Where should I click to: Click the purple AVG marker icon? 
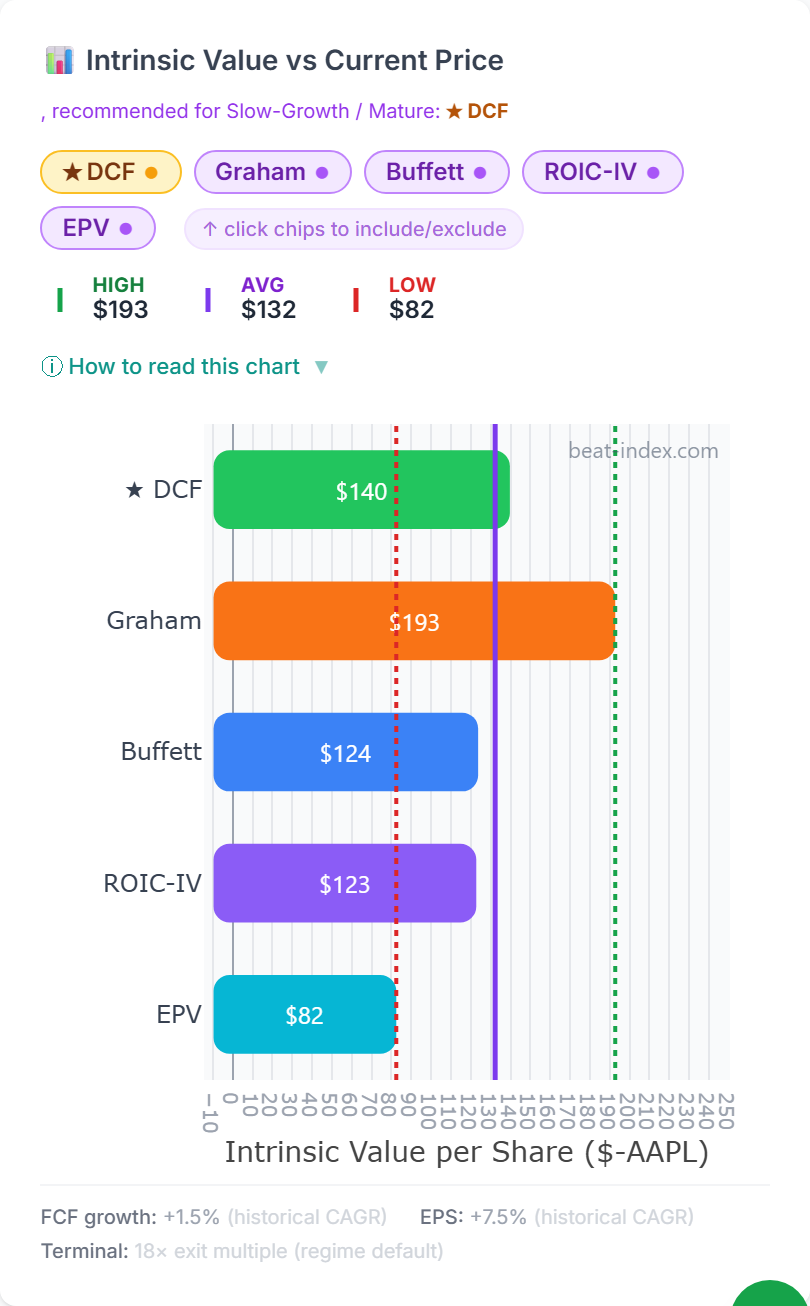pos(208,299)
